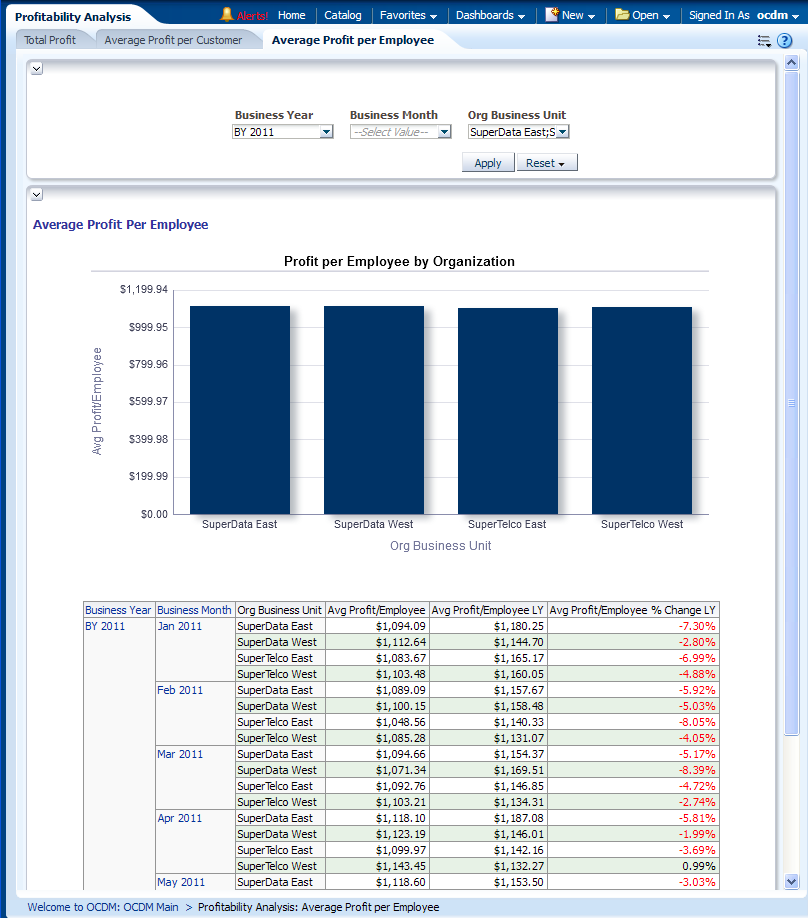Open the Favorites menu
The image size is (808, 918).
coord(408,15)
